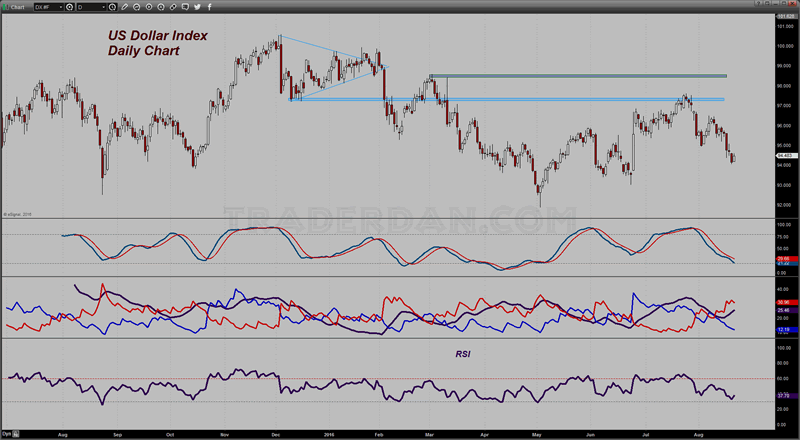800x440 pixels.
Task: Open the speech bubble comment icon
Action: coord(187,6)
